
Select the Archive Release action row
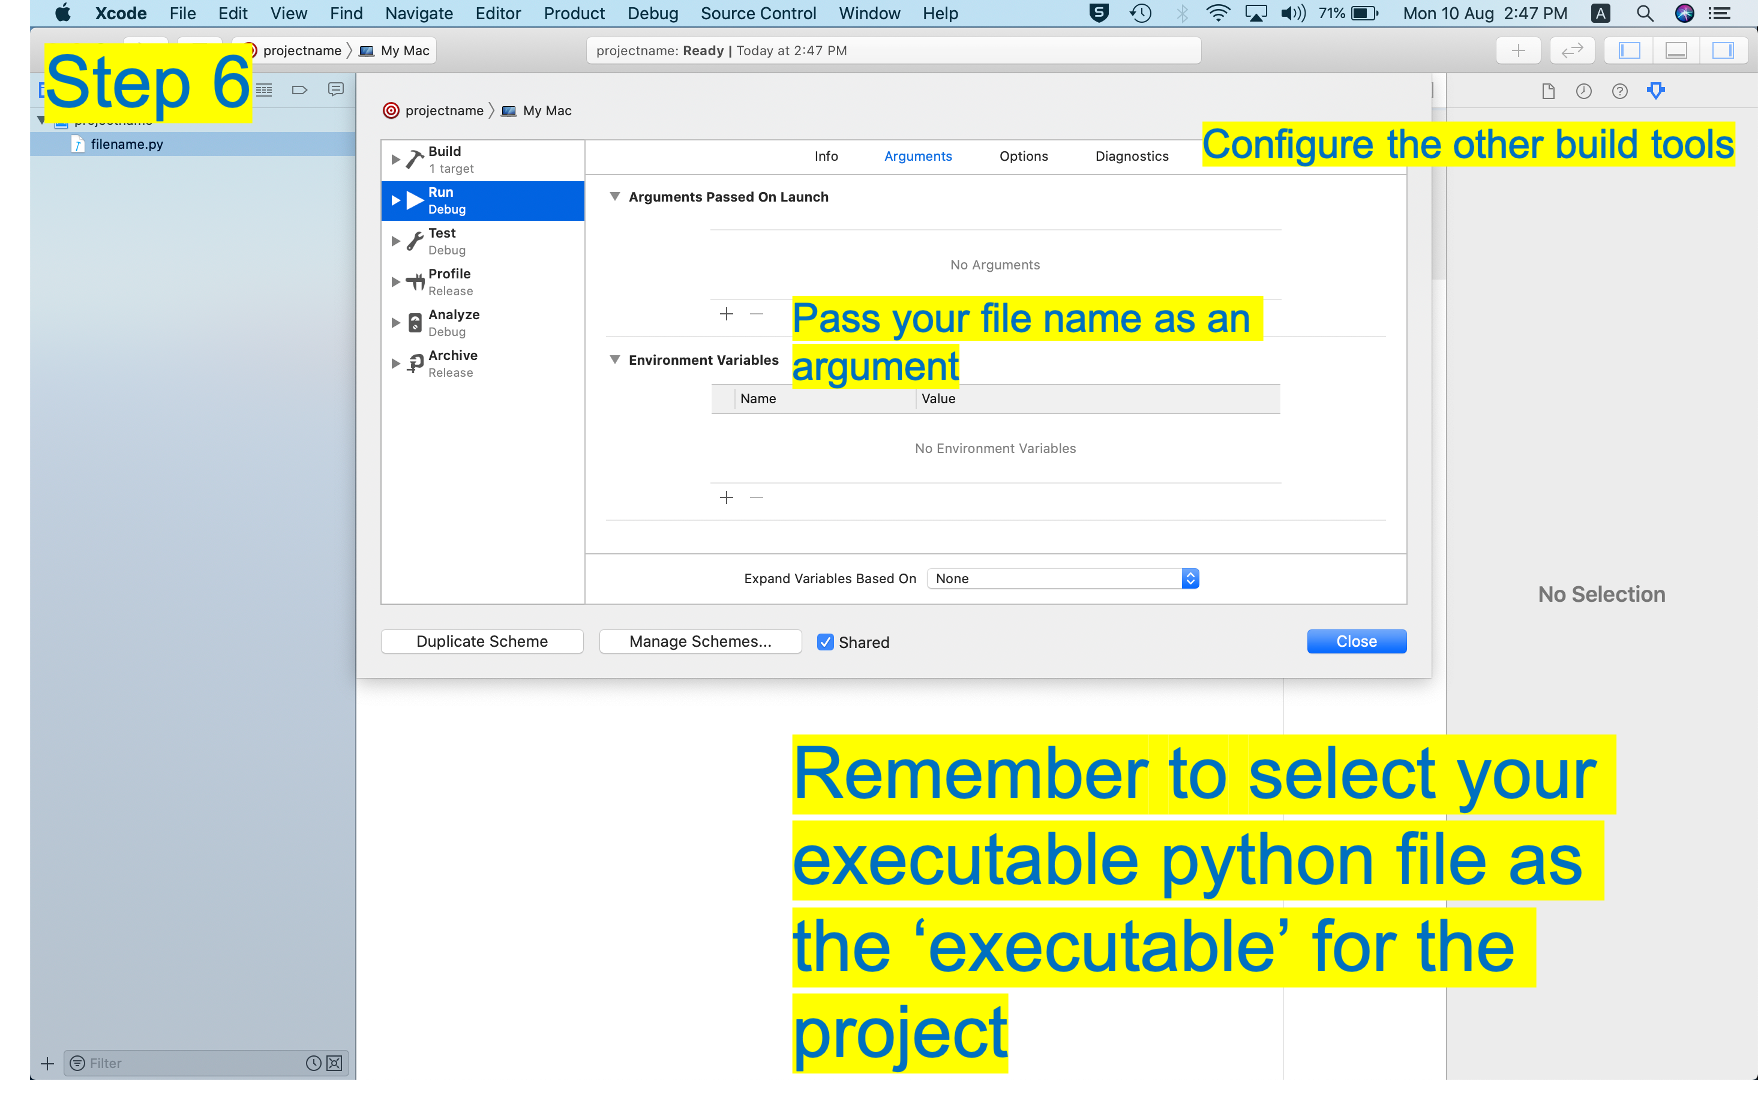483,364
